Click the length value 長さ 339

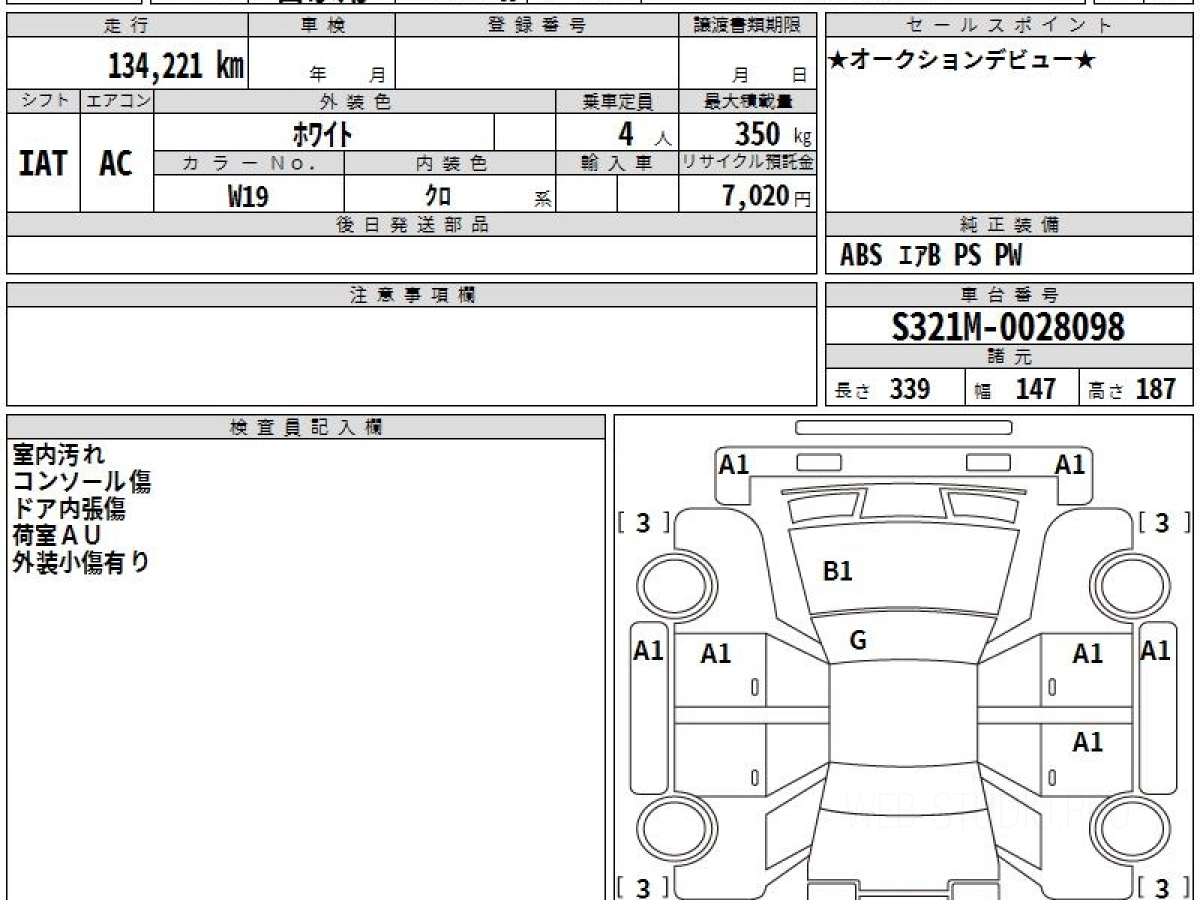(x=883, y=389)
